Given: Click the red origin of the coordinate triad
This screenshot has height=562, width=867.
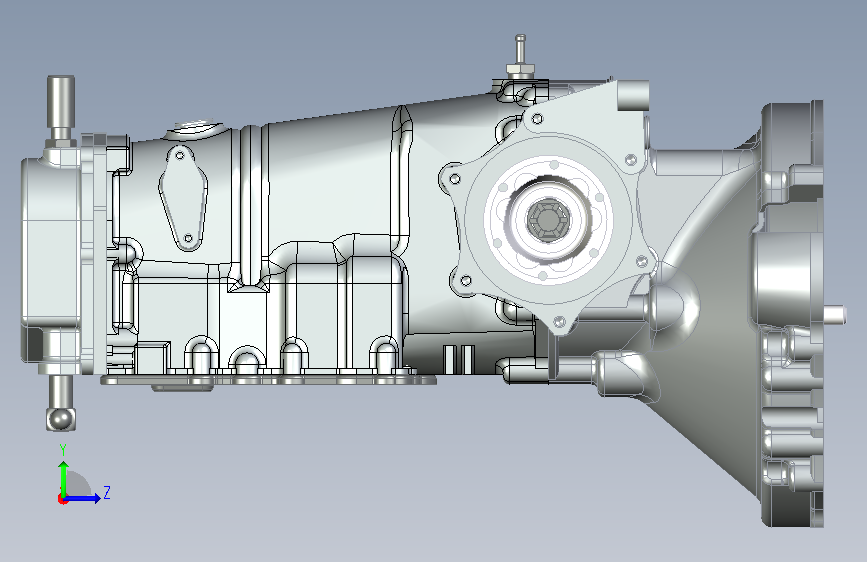Looking at the screenshot, I should [x=62, y=499].
